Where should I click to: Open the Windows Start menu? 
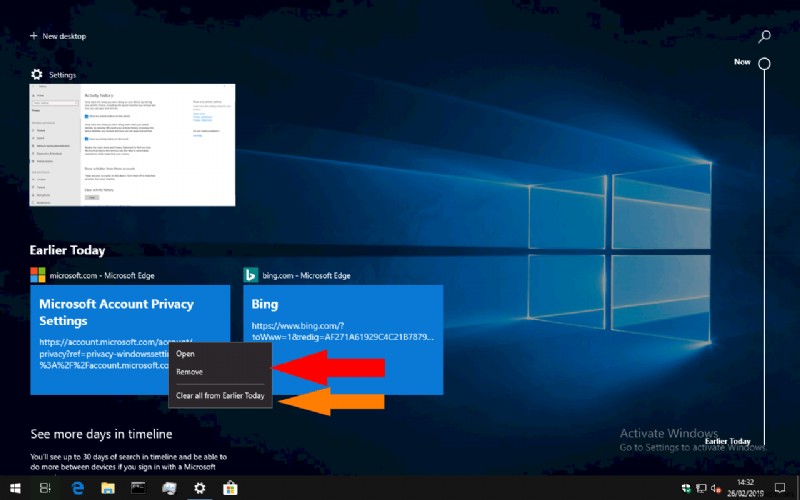[x=15, y=488]
